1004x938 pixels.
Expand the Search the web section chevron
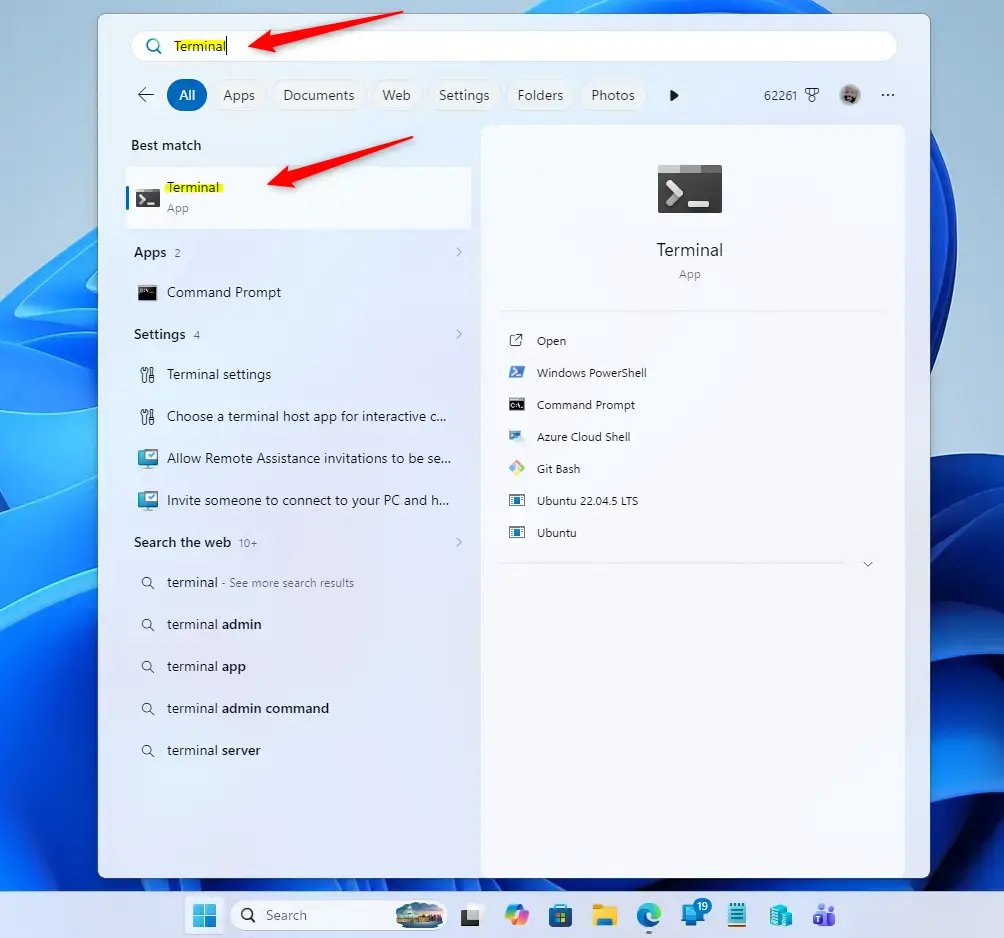tap(459, 542)
